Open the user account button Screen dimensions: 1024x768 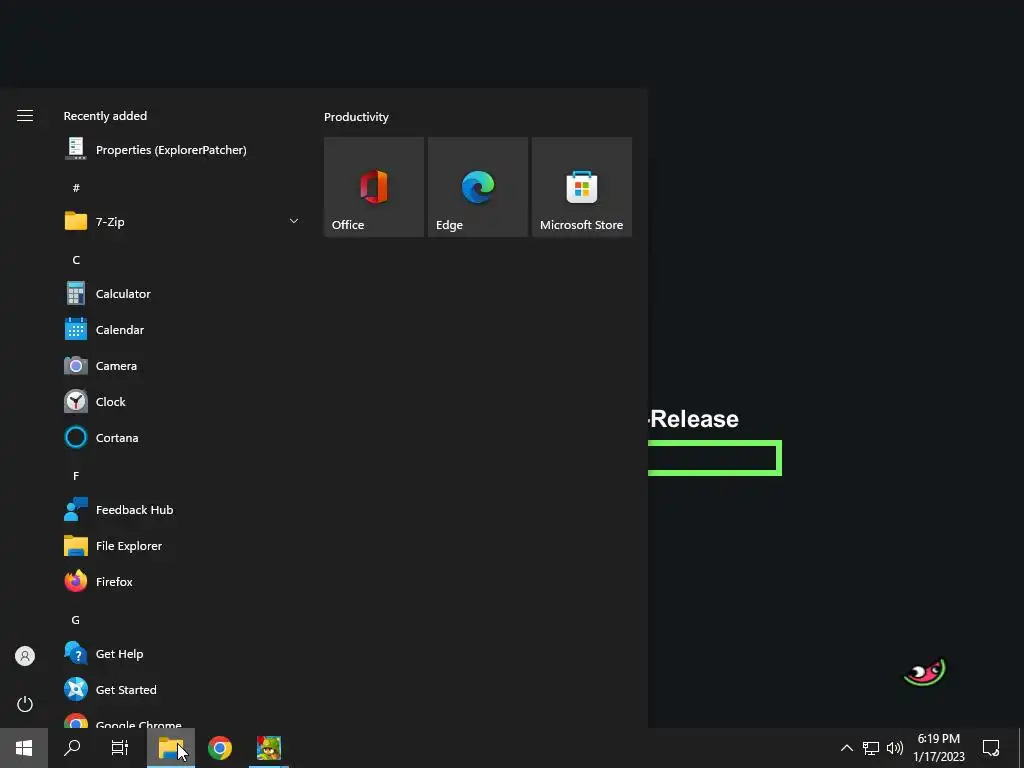point(25,656)
